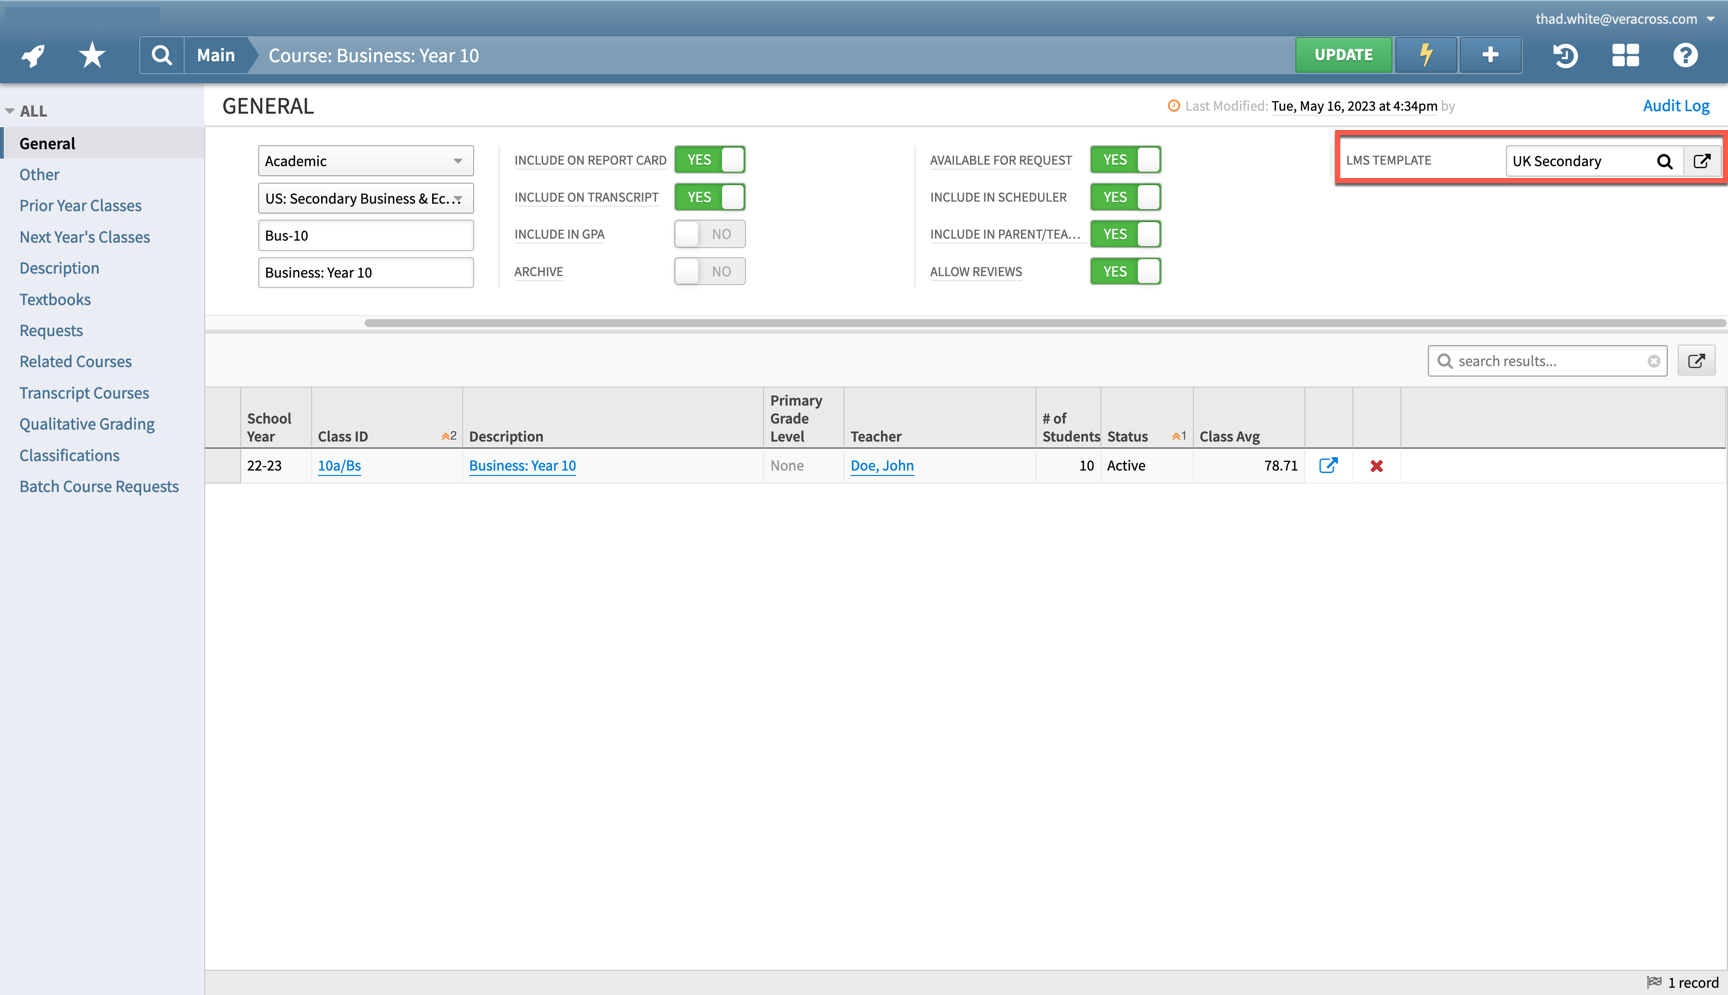
Task: Click the rocket launch icon in the header
Action: 32,55
